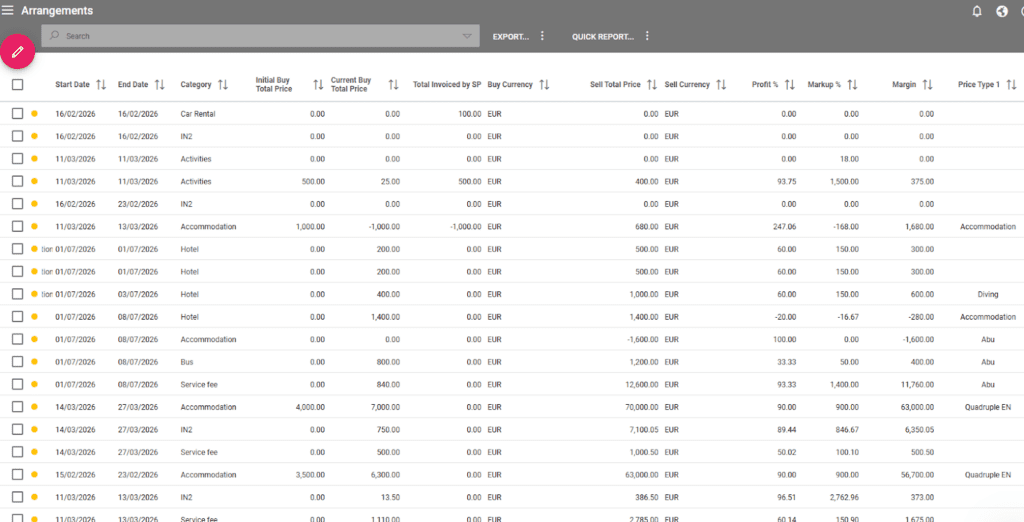Sort by Buy Currency column
Screen dimensions: 1024x522
pyautogui.click(x=544, y=84)
